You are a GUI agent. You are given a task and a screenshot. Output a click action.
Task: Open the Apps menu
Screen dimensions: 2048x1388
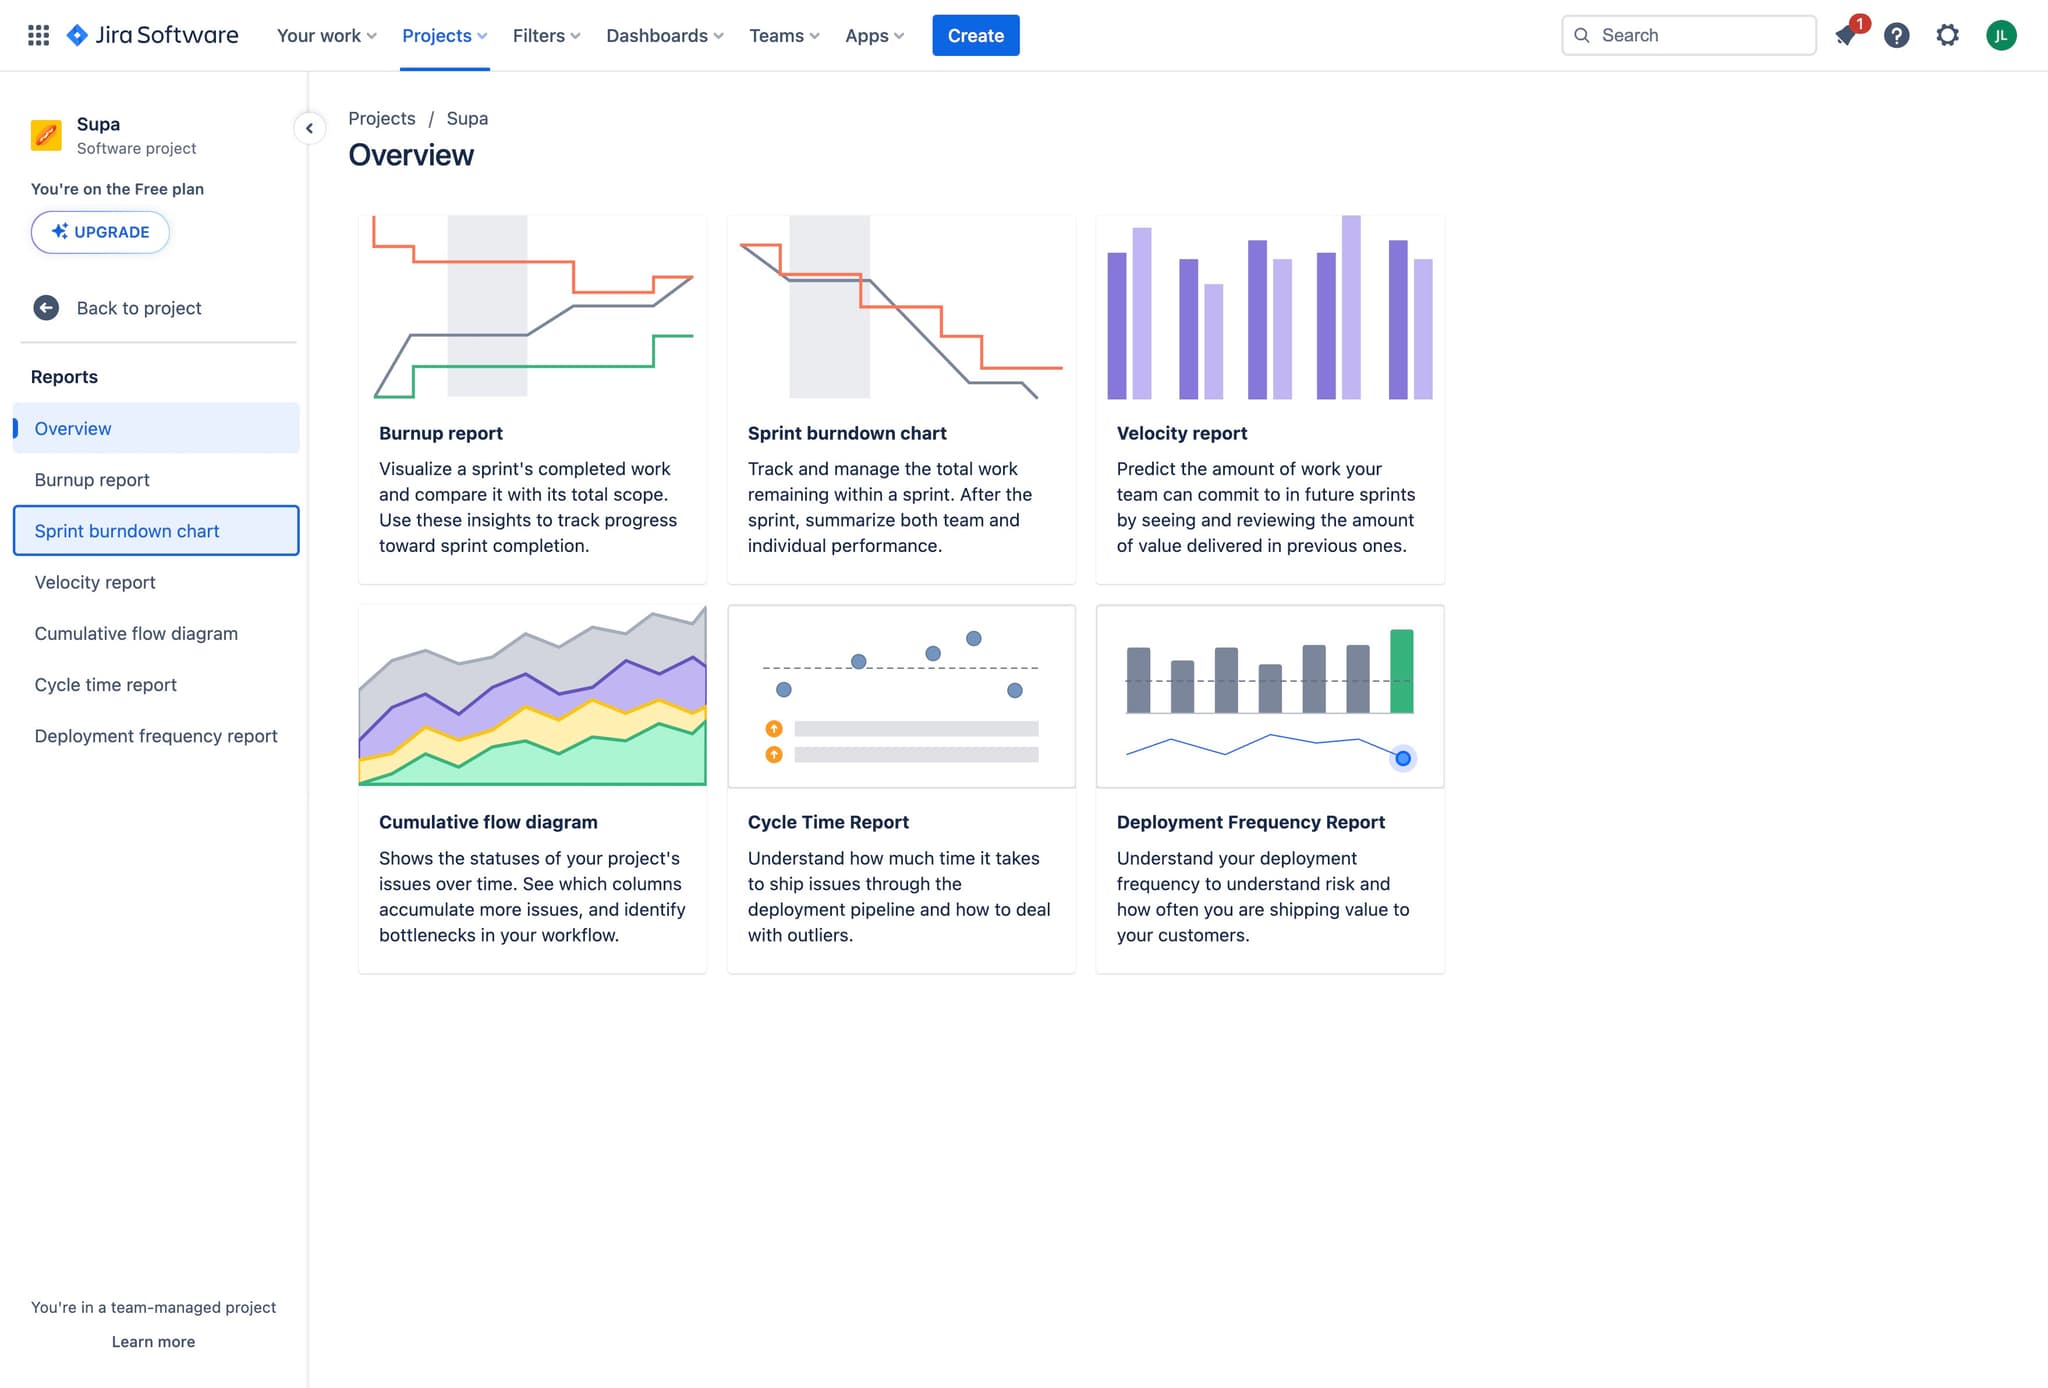tap(874, 35)
